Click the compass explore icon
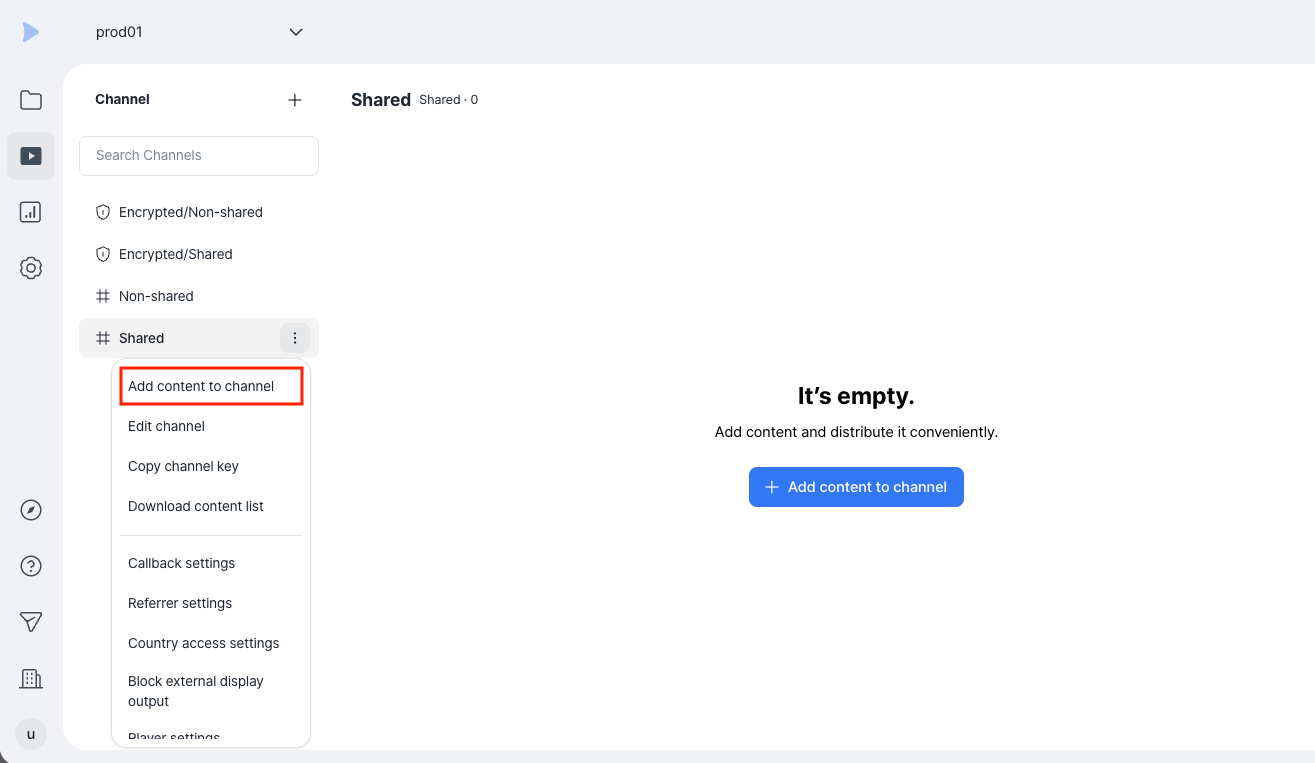The image size is (1315, 763). (x=31, y=510)
